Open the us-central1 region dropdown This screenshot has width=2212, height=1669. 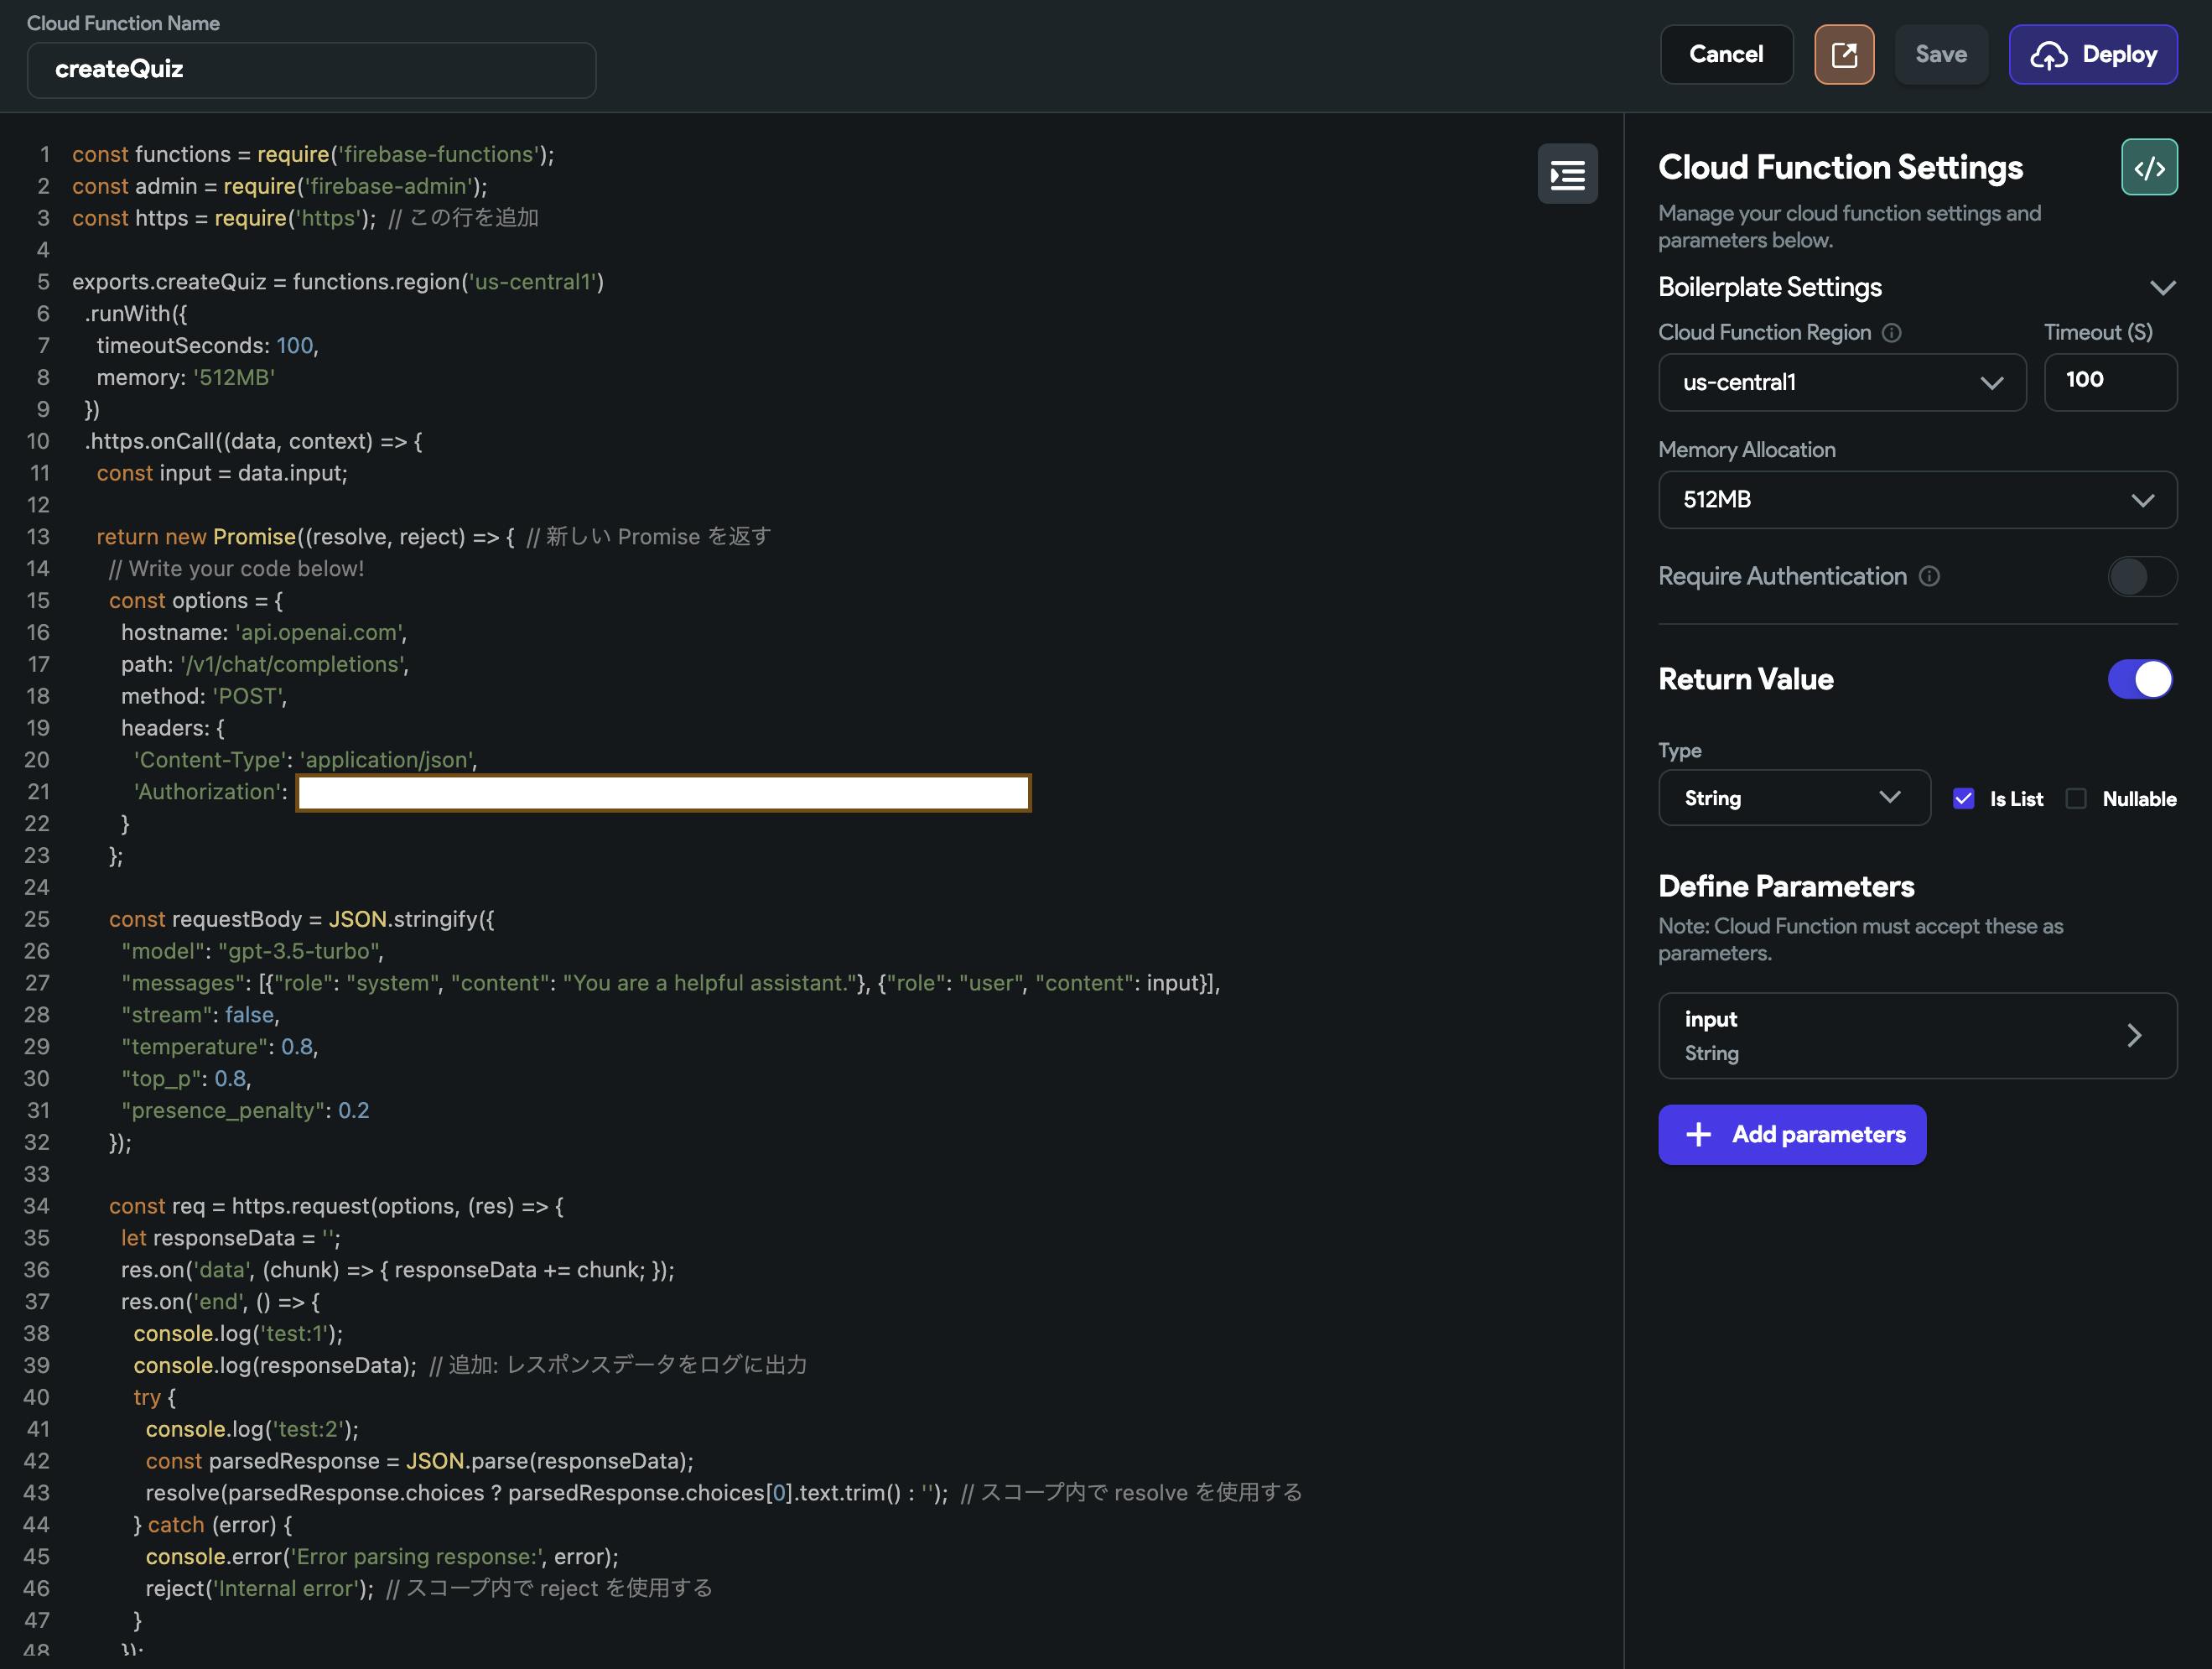pos(1841,382)
